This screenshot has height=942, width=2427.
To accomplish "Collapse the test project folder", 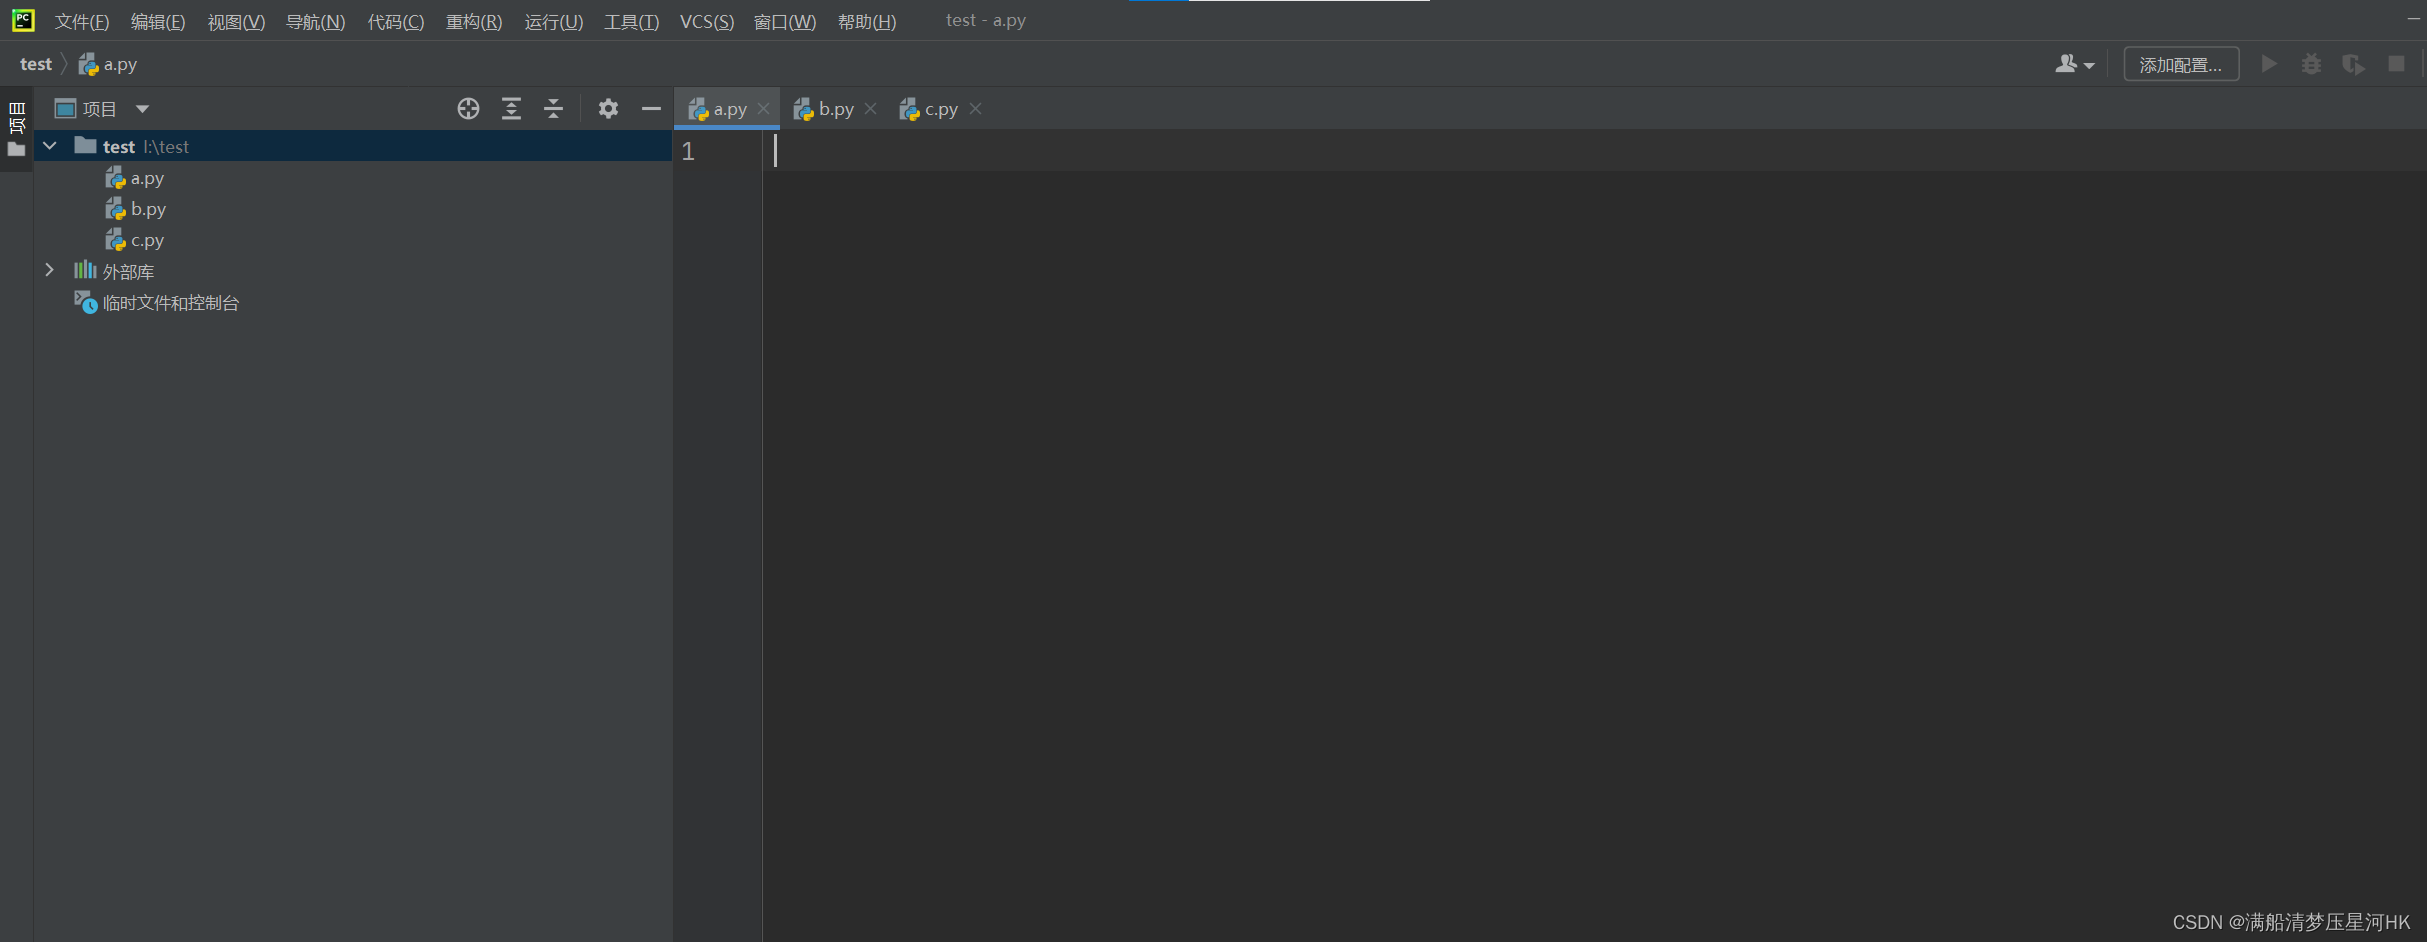I will click(x=49, y=146).
